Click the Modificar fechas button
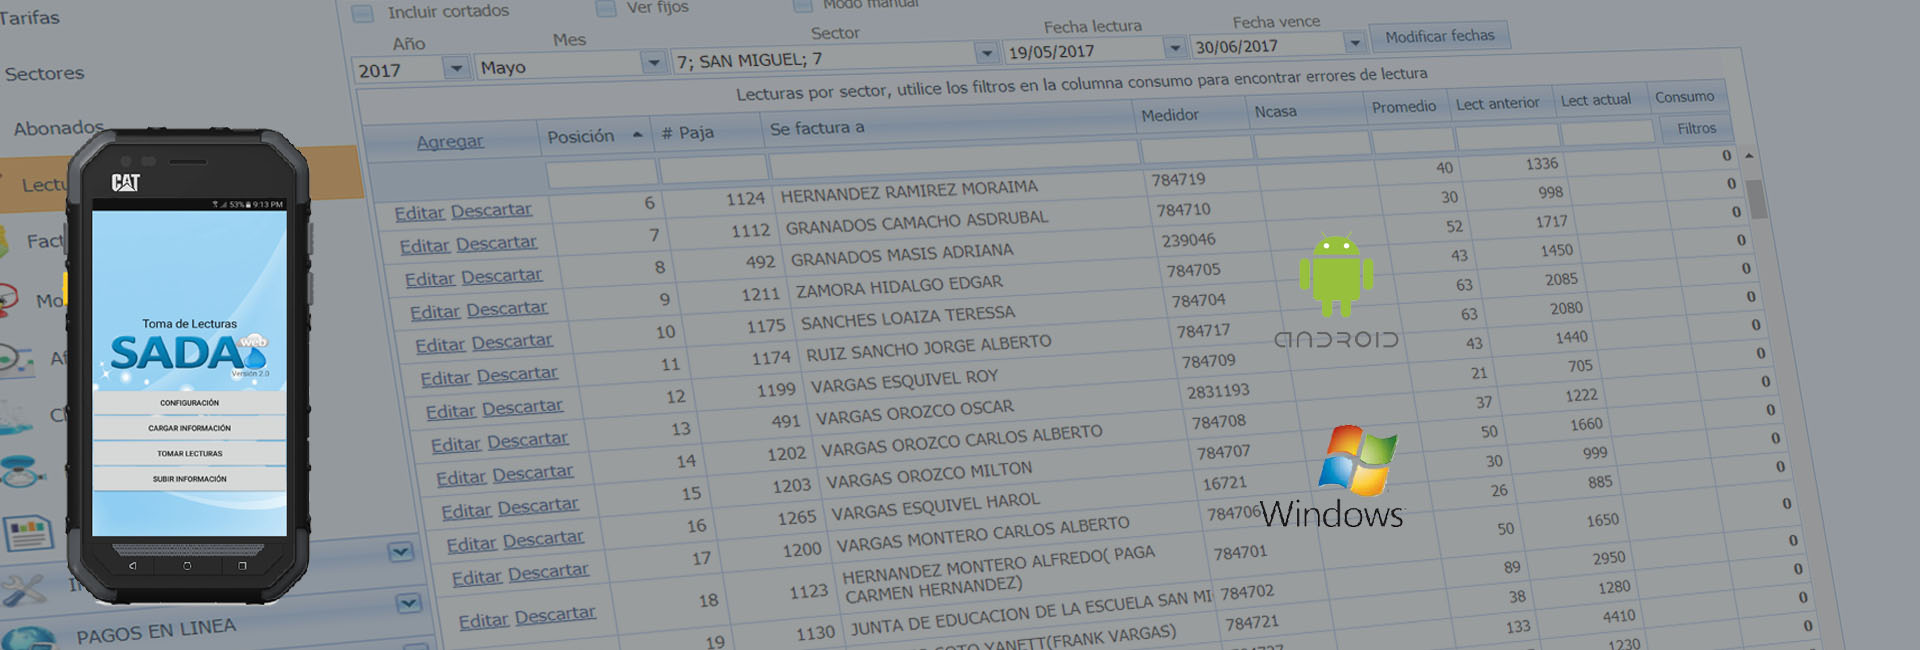 [1440, 37]
